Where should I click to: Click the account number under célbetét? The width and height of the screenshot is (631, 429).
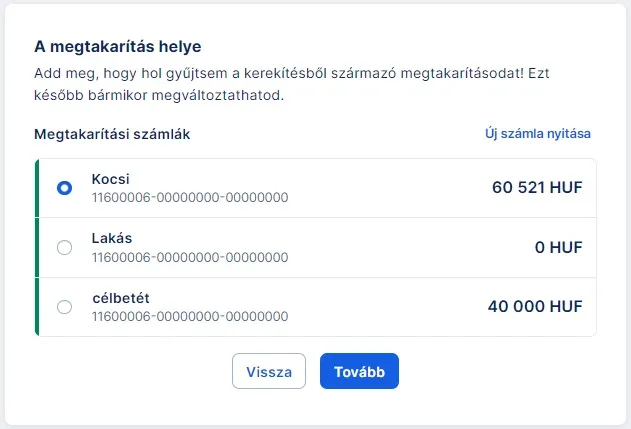(190, 317)
